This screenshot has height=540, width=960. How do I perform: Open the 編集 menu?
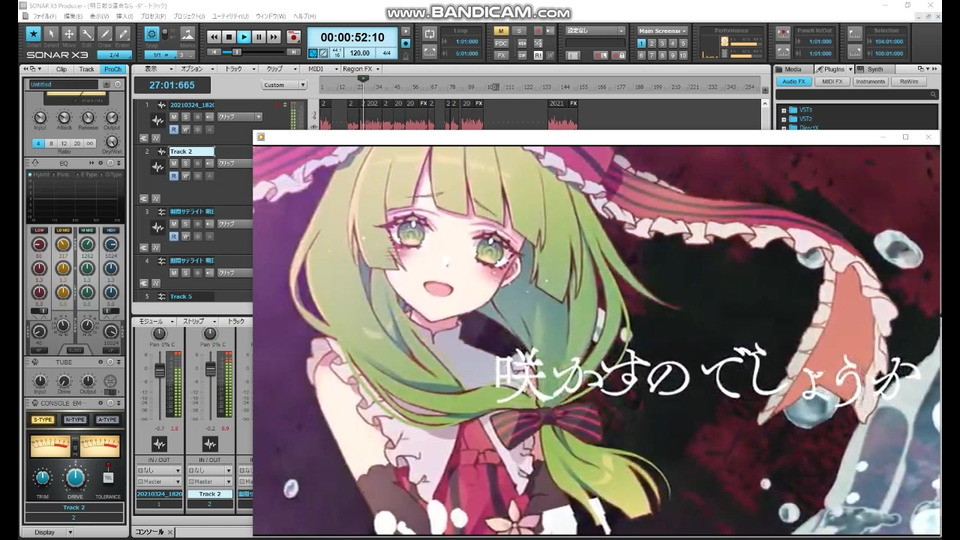pyautogui.click(x=73, y=17)
